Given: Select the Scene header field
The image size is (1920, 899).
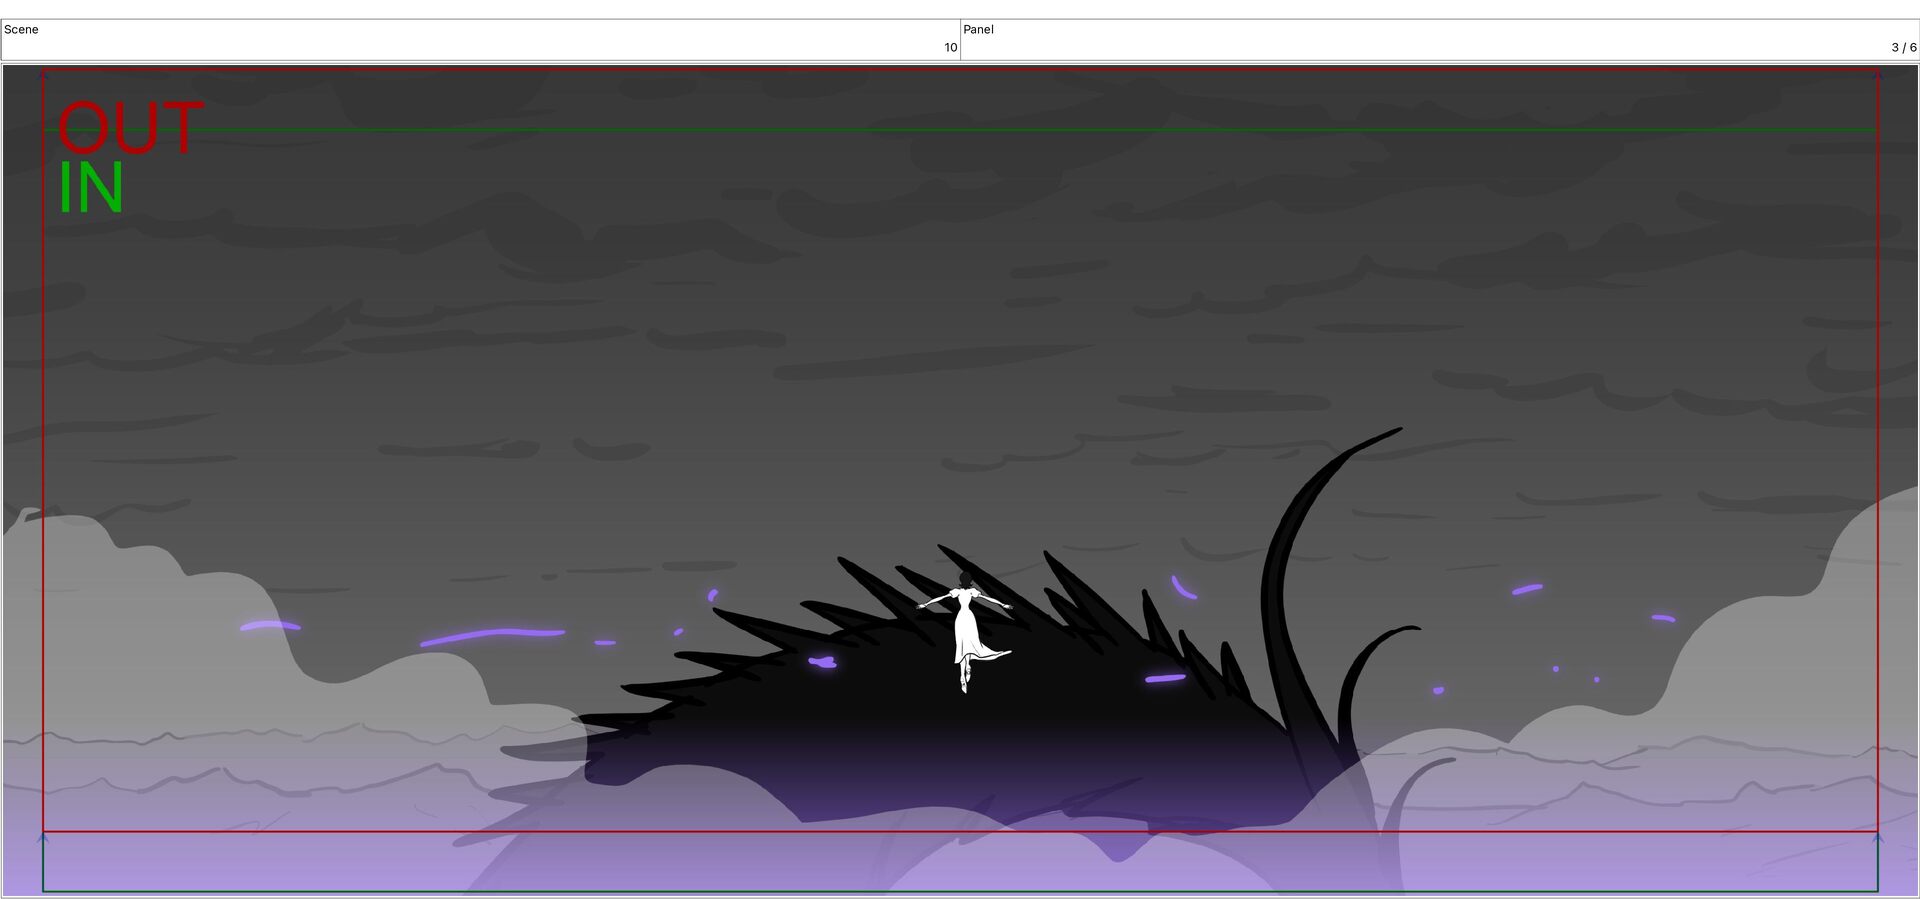Looking at the screenshot, I should pyautogui.click(x=481, y=39).
